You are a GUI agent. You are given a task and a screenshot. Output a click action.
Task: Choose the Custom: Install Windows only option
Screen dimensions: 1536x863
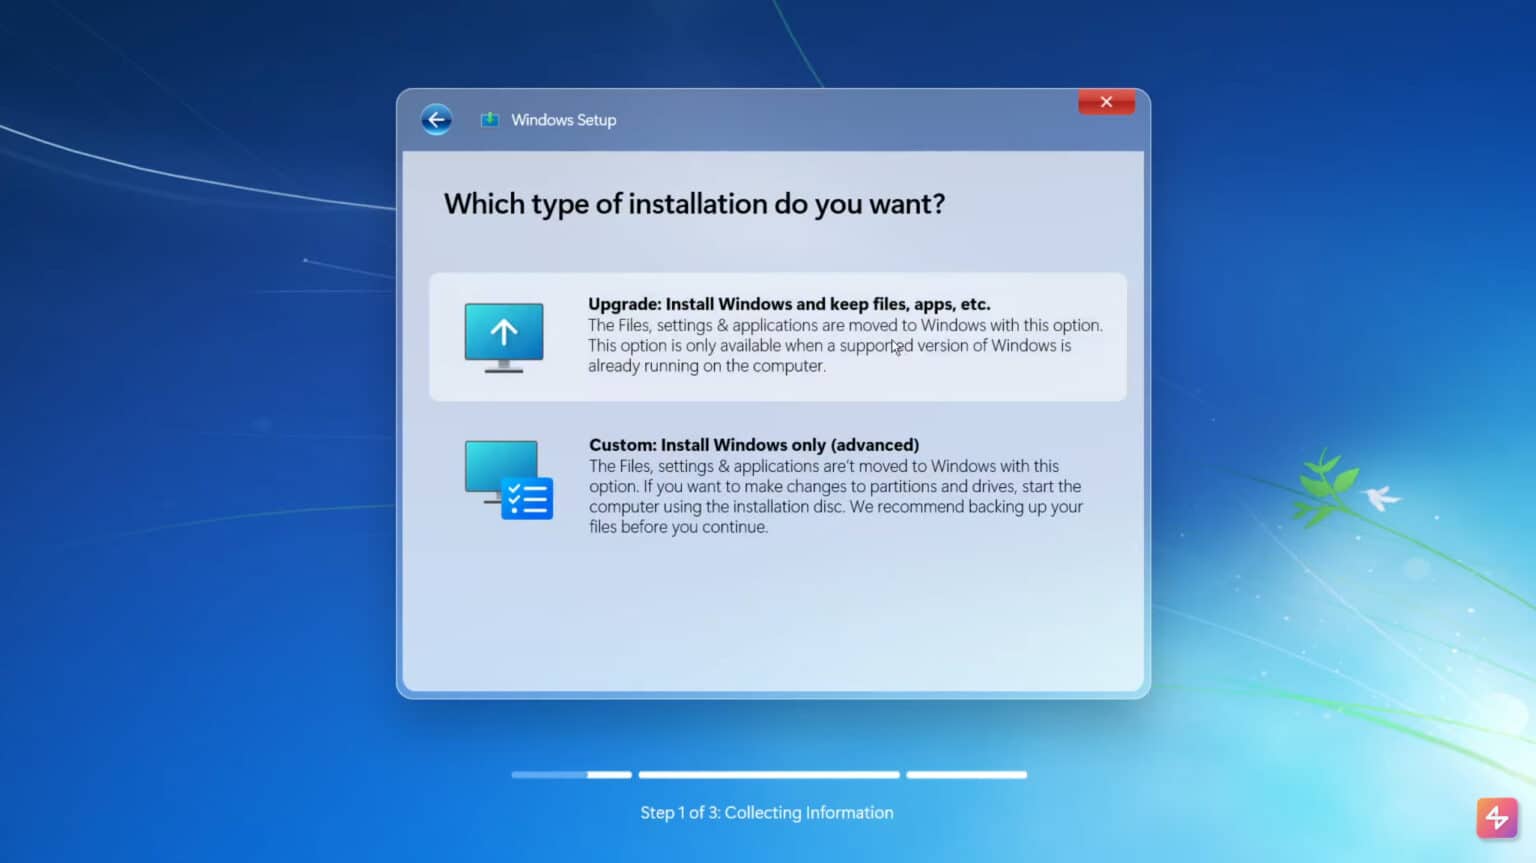click(777, 485)
